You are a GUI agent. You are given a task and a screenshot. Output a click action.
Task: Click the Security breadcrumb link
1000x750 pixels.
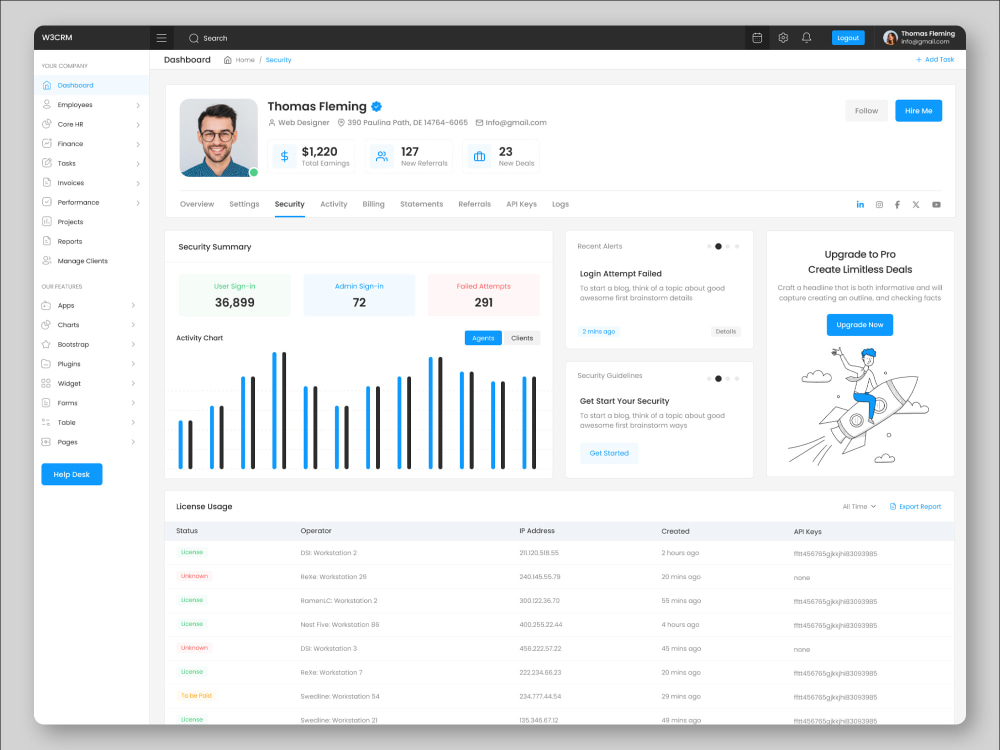[278, 60]
